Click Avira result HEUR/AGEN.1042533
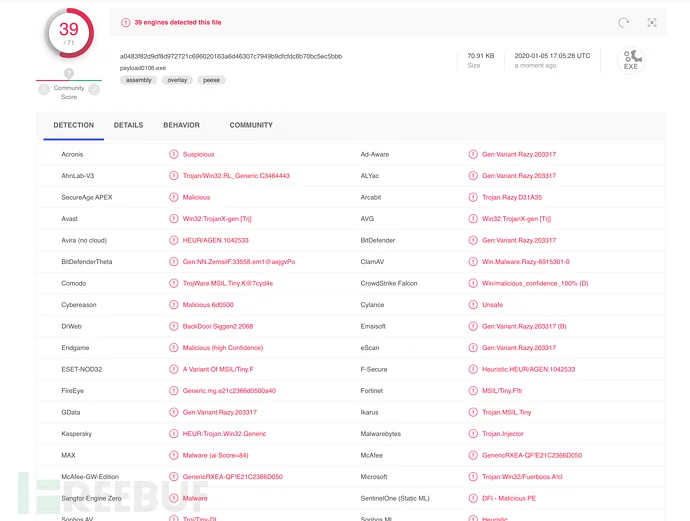 point(216,240)
